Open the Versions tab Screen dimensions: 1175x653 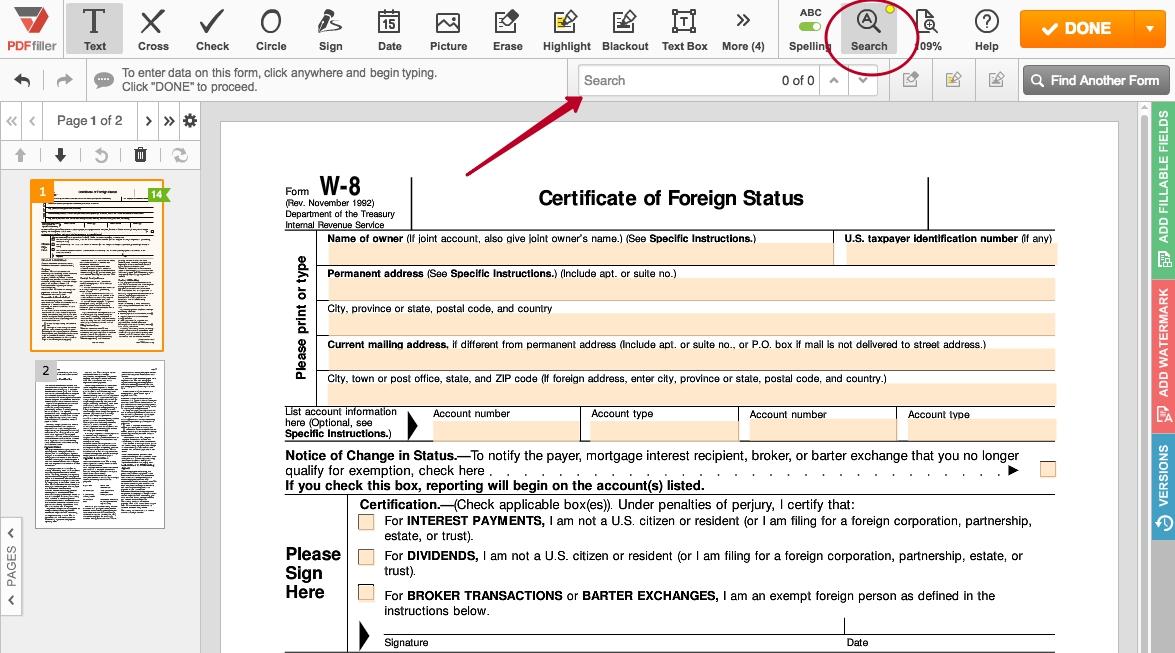[1163, 487]
